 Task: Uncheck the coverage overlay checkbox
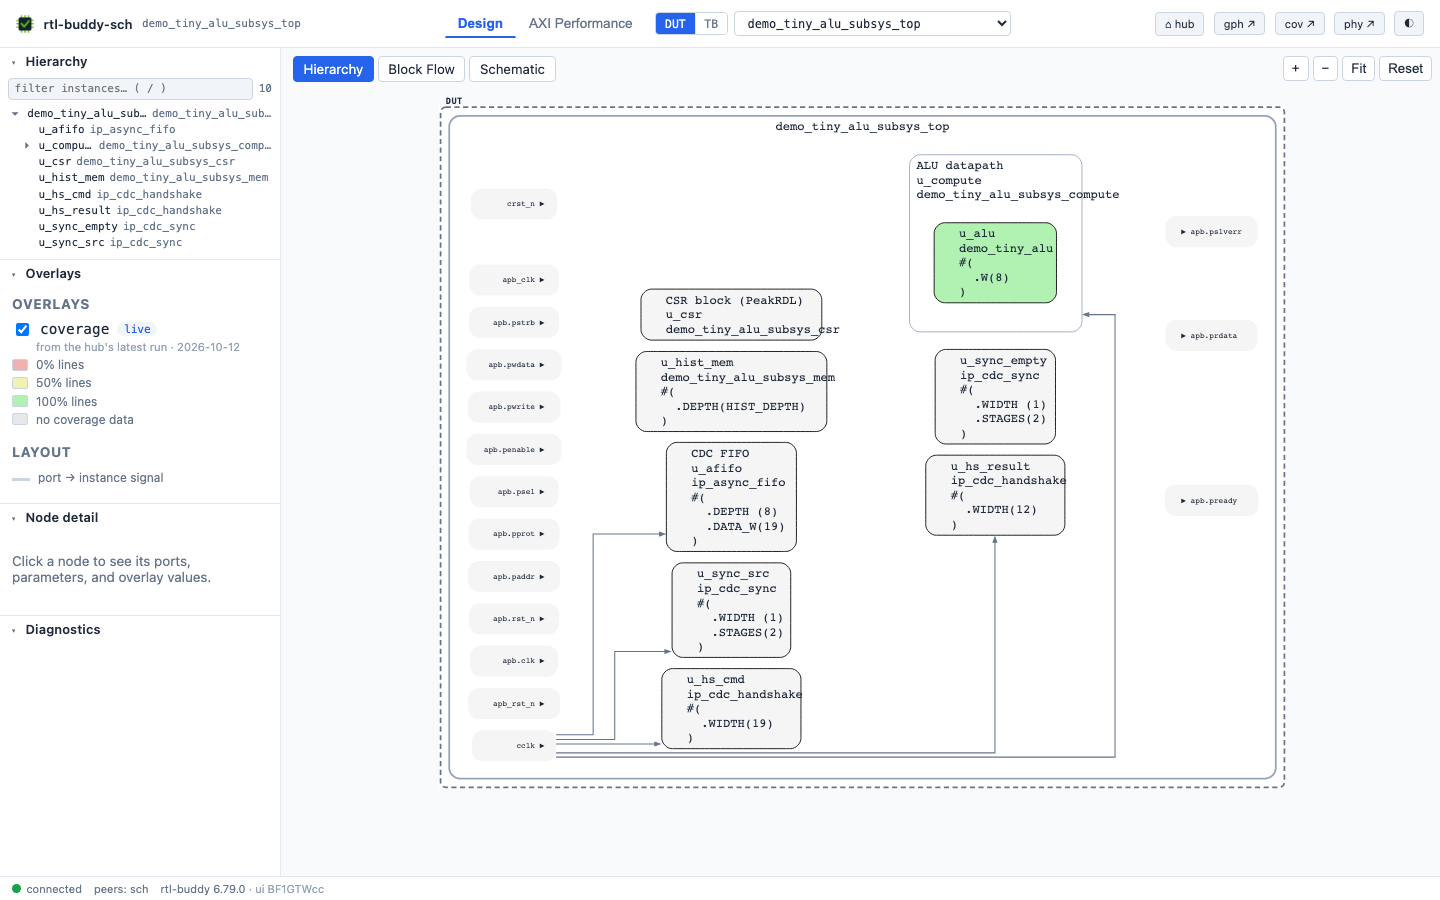22,329
